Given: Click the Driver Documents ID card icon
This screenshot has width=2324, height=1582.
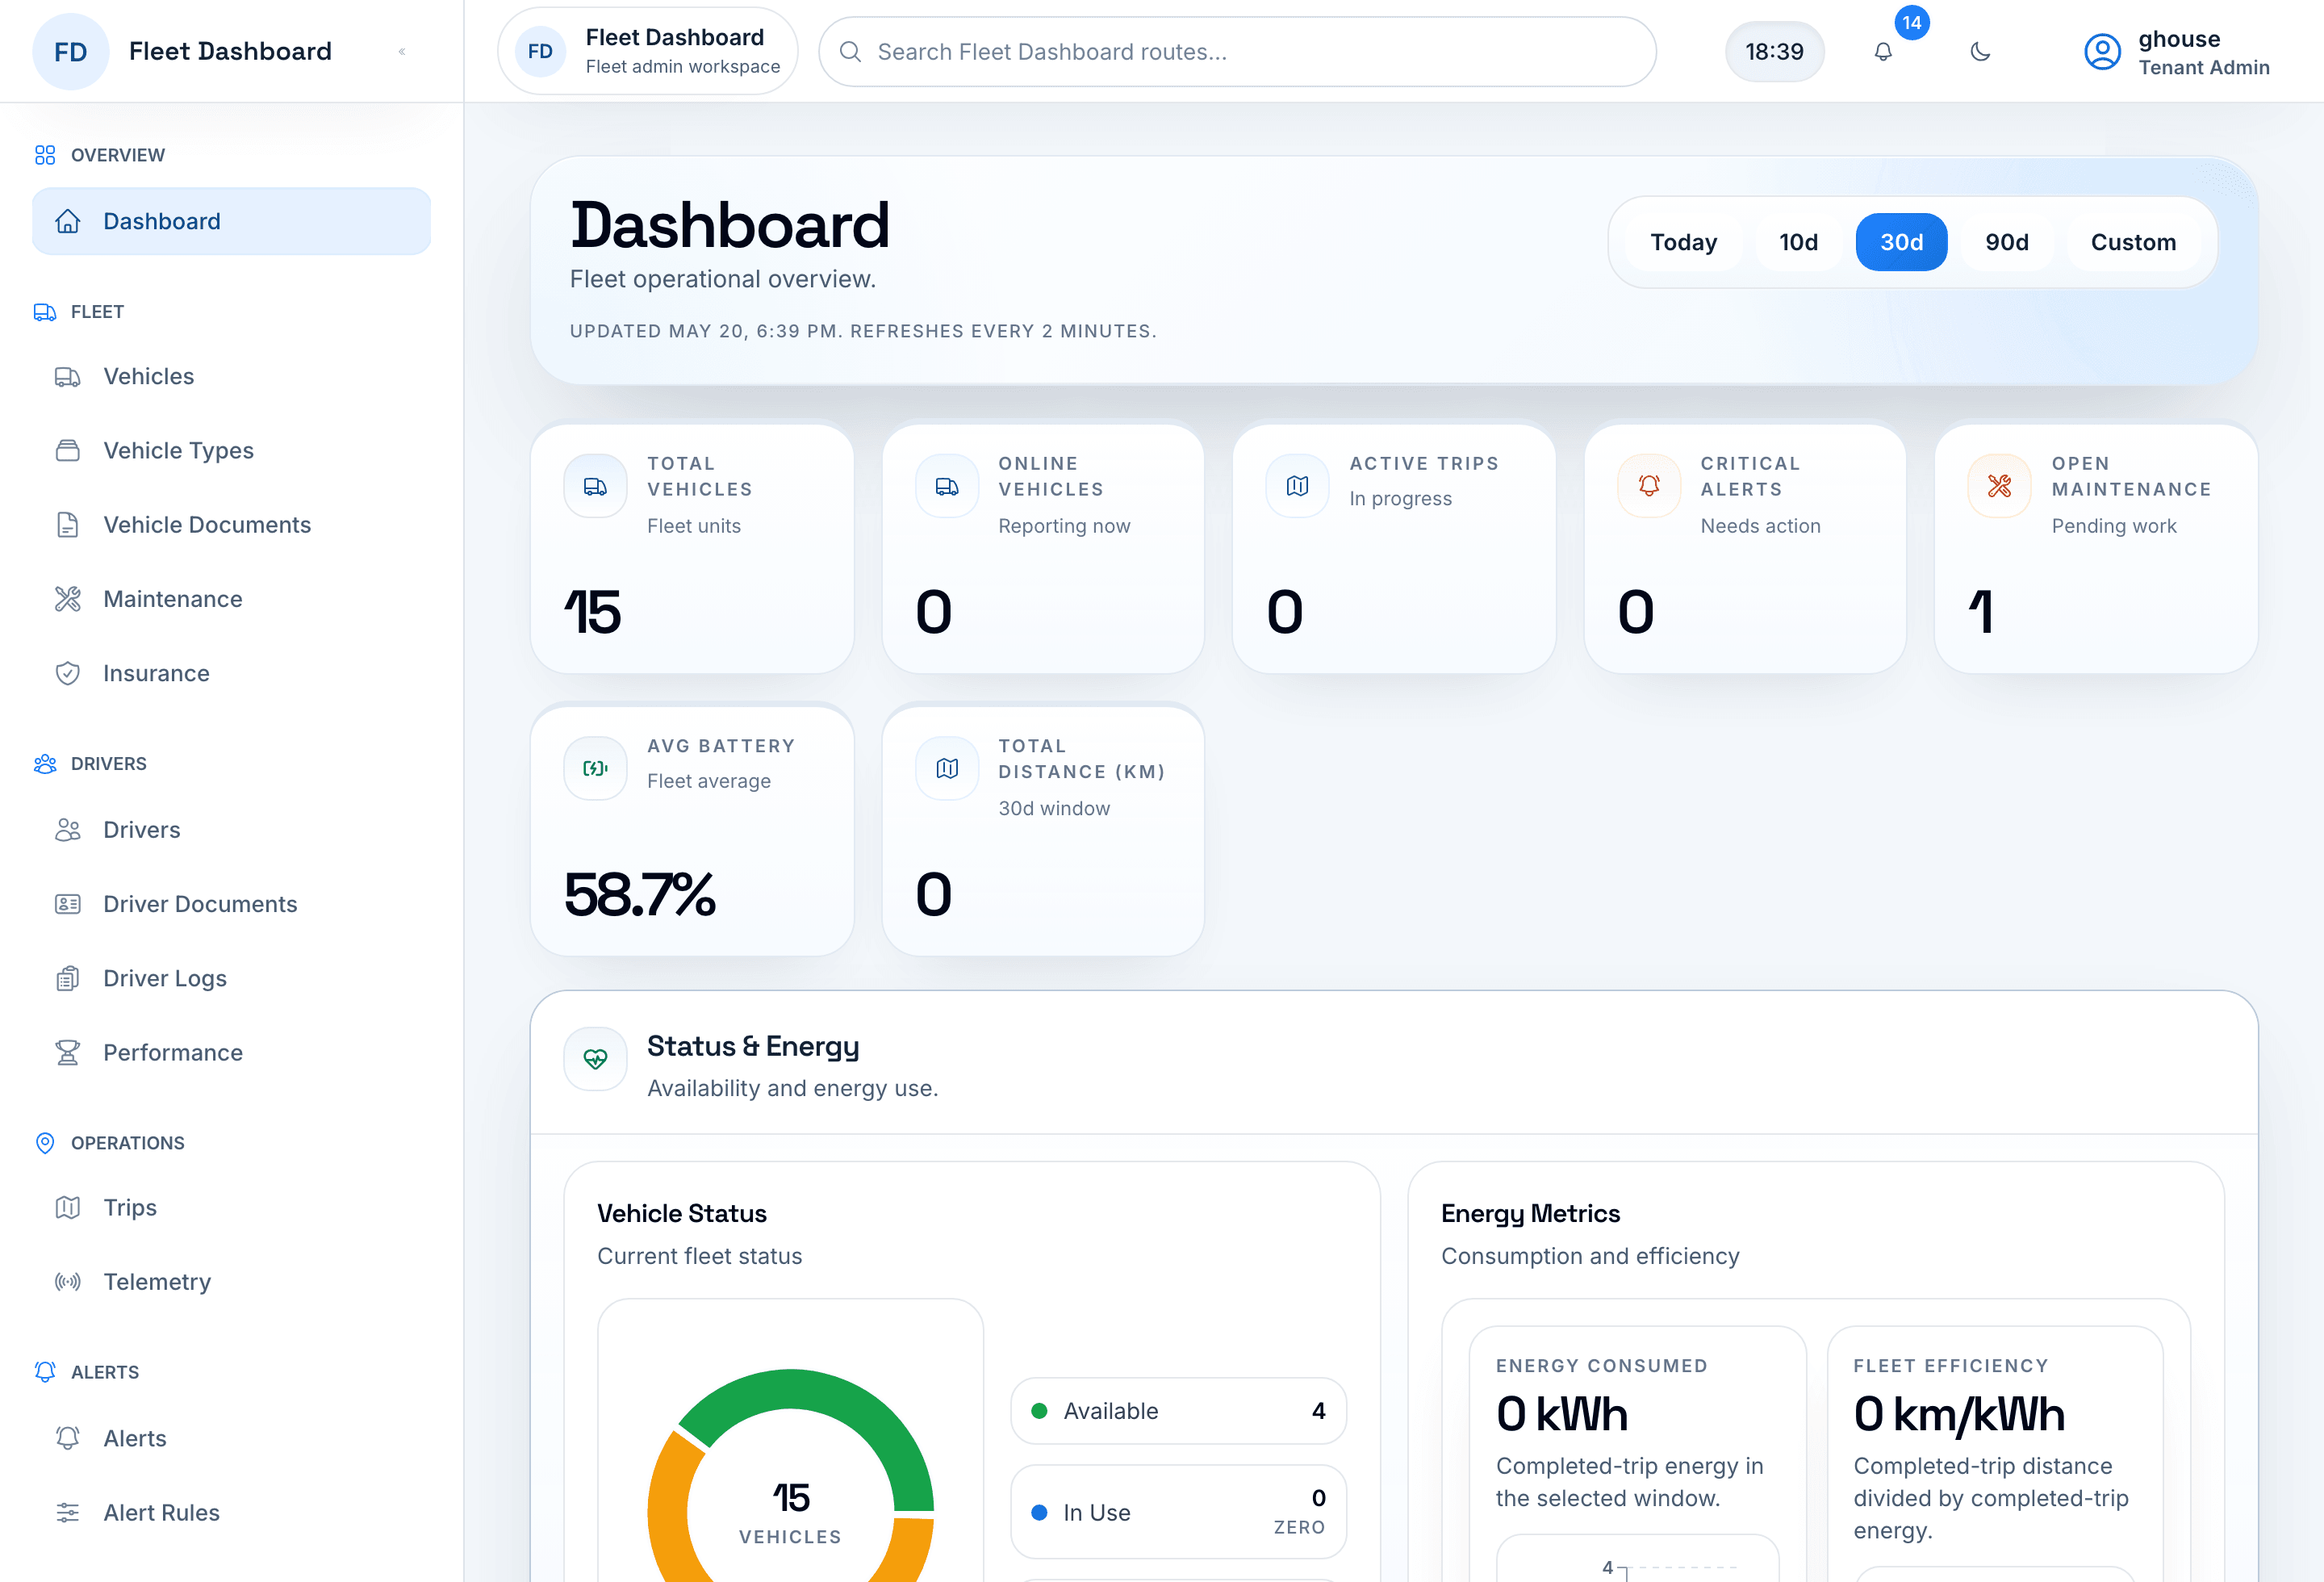Looking at the screenshot, I should (67, 904).
